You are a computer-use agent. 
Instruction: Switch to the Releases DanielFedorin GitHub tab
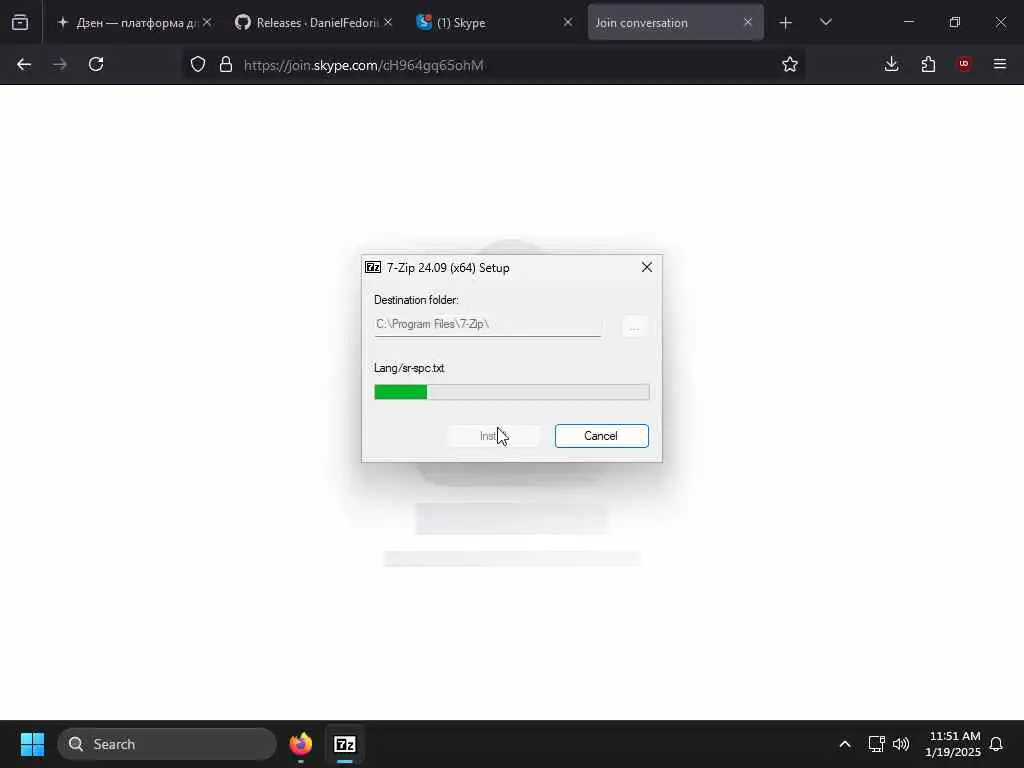point(314,22)
